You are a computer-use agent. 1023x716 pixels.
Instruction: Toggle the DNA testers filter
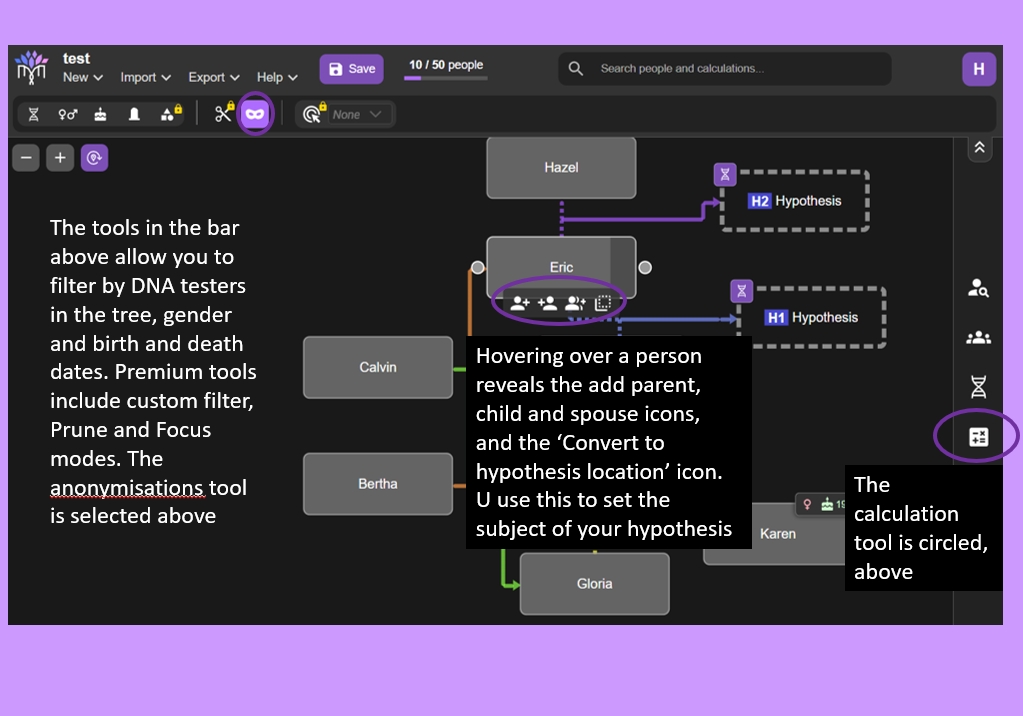coord(33,114)
